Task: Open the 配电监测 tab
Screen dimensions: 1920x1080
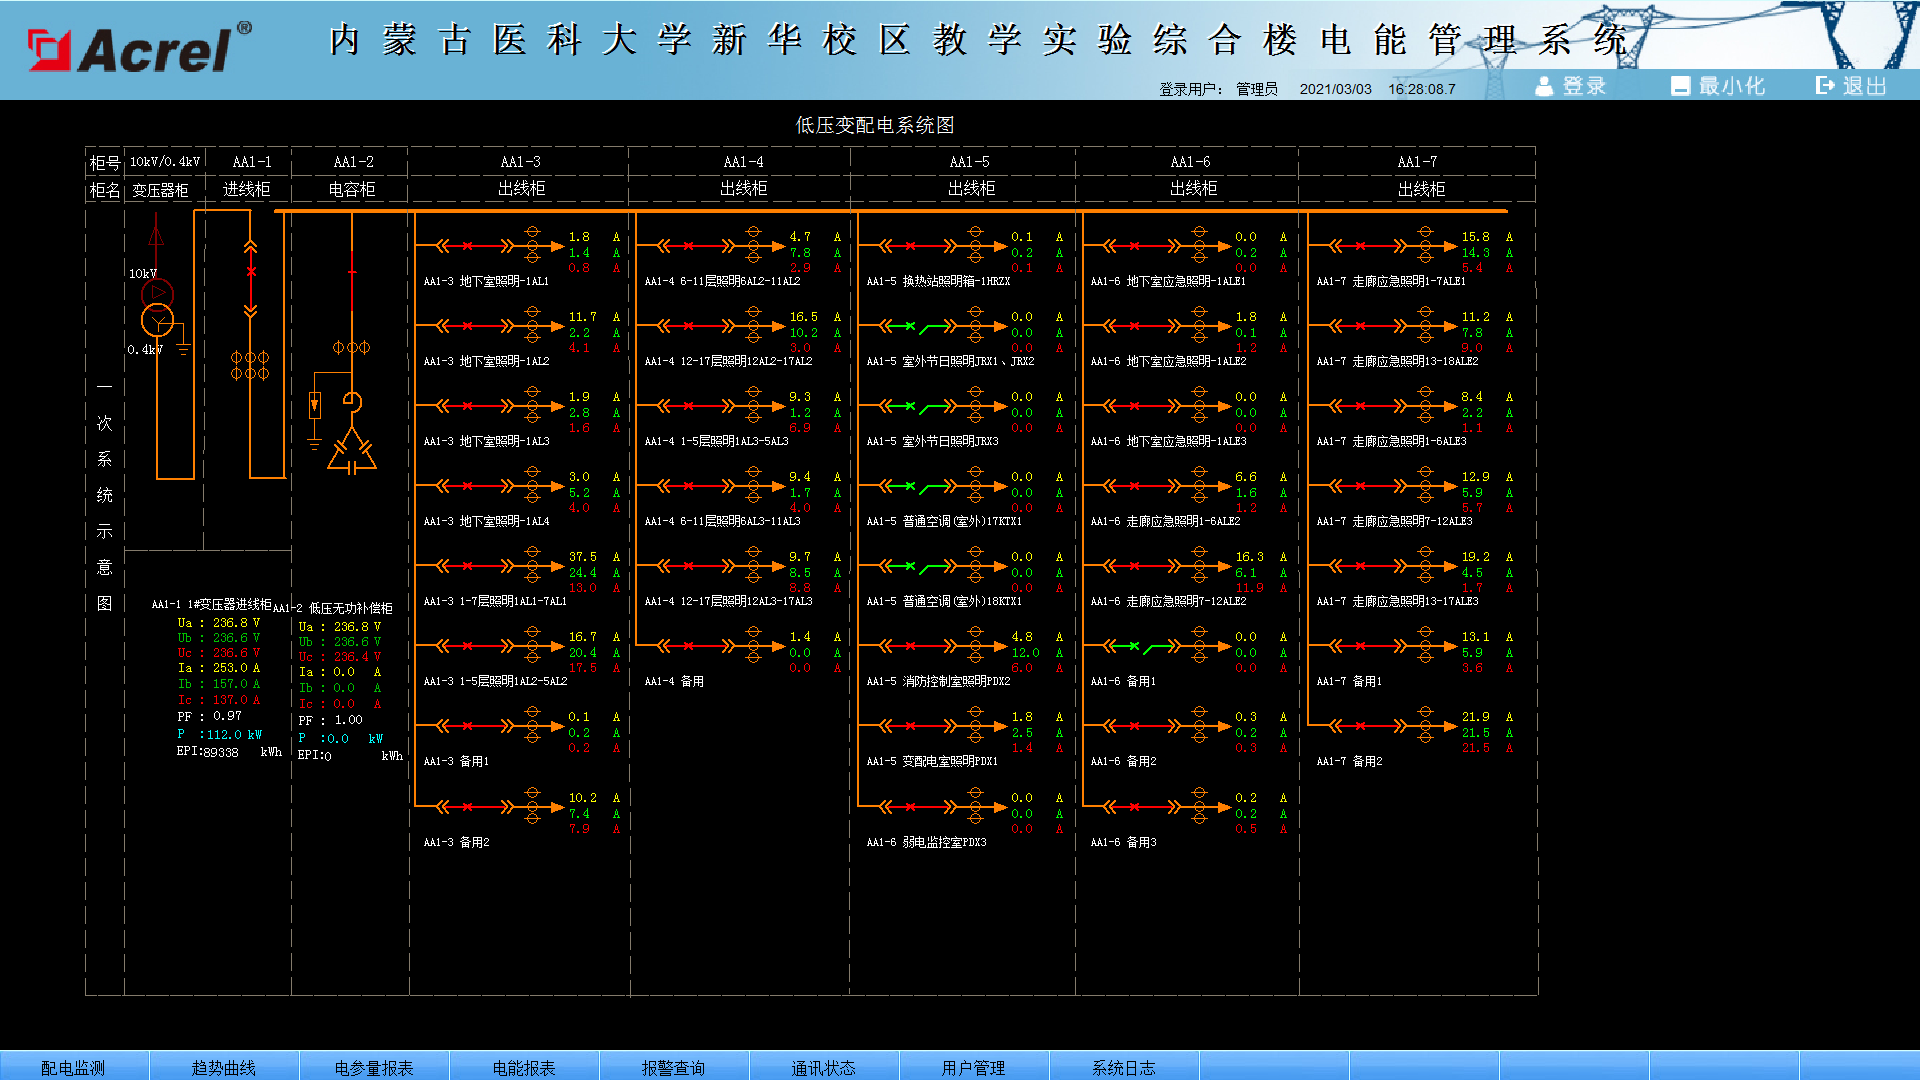Action: click(x=73, y=1067)
